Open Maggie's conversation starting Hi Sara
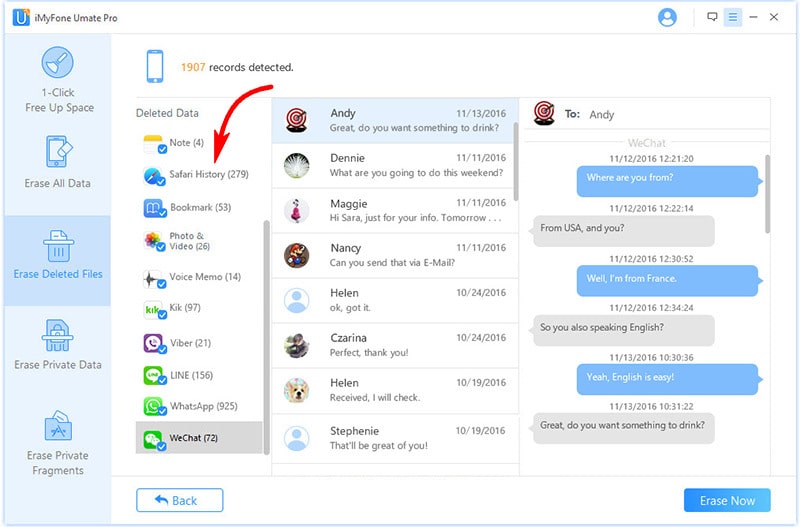 pos(394,210)
